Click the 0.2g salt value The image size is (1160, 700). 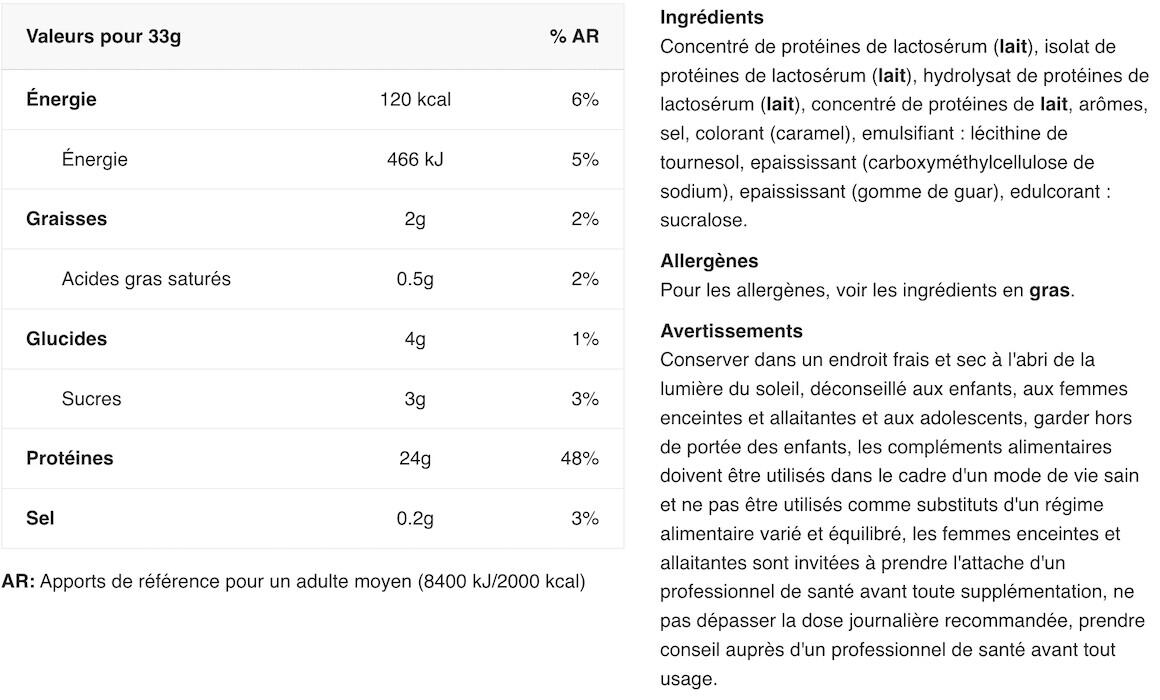415,519
